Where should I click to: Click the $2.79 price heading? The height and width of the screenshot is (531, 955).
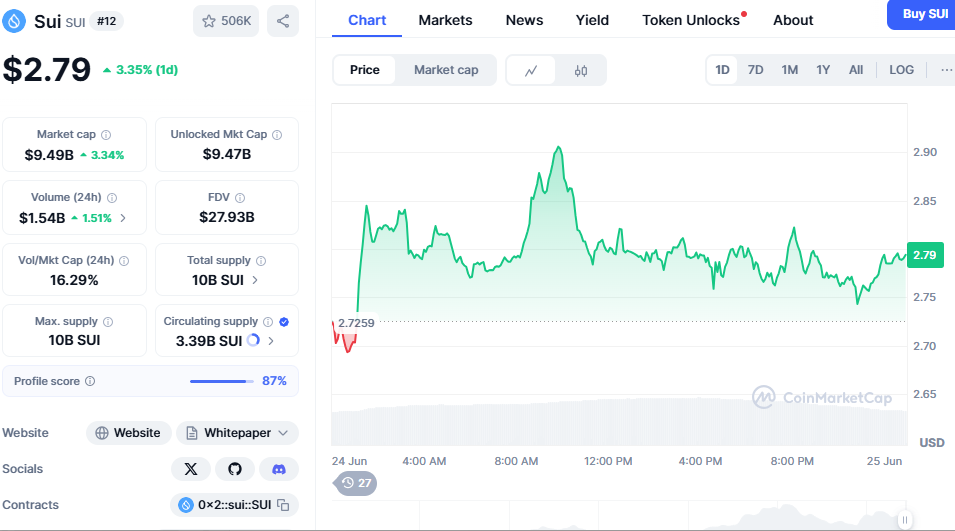click(x=47, y=69)
